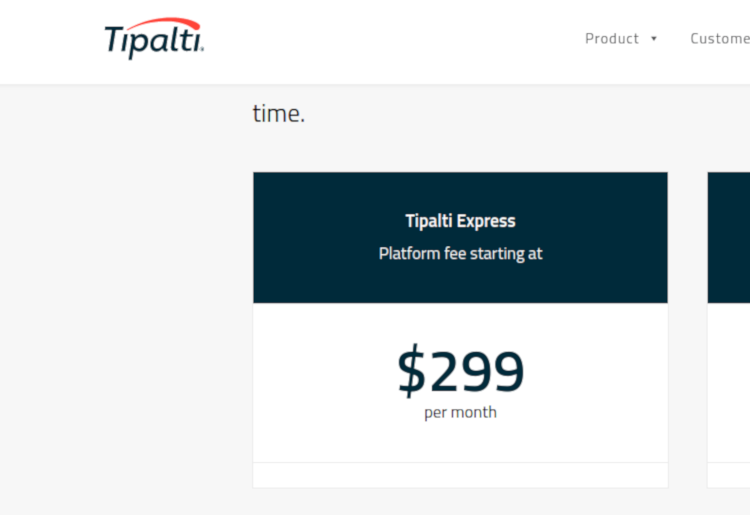Click the Tipalti Express plan title
This screenshot has width=750, height=515.
[460, 221]
